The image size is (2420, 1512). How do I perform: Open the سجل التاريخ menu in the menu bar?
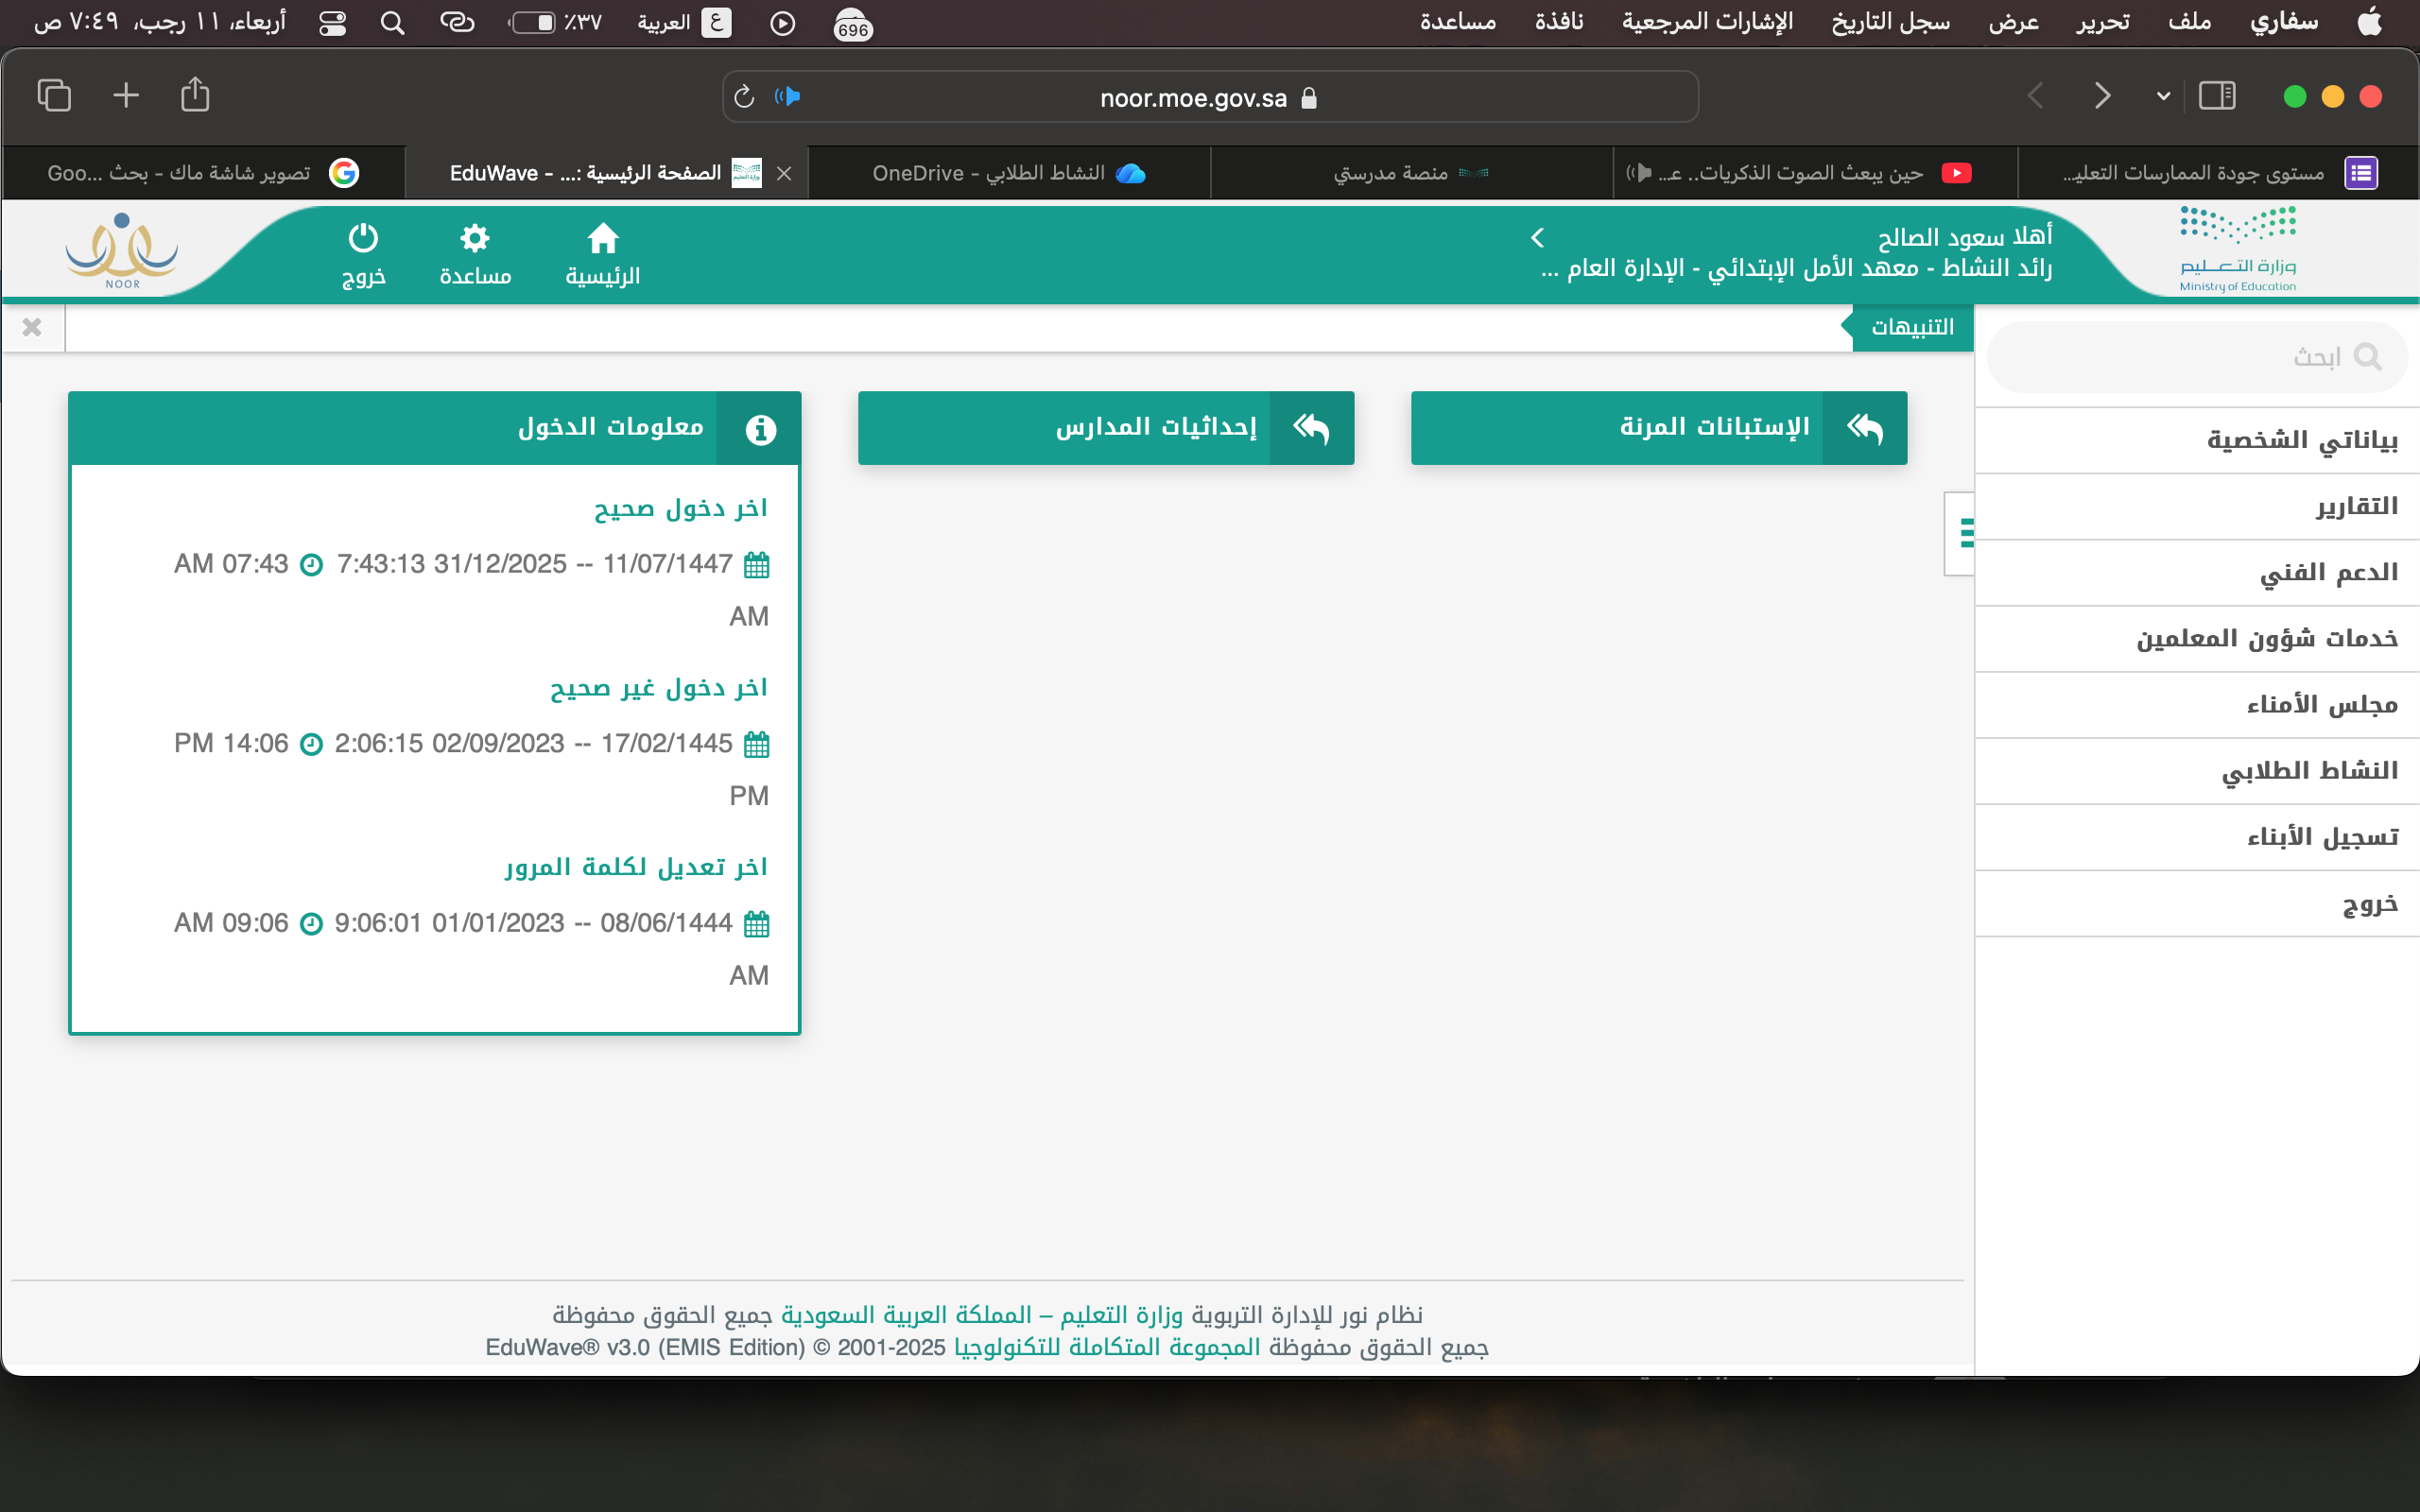pyautogui.click(x=1890, y=22)
